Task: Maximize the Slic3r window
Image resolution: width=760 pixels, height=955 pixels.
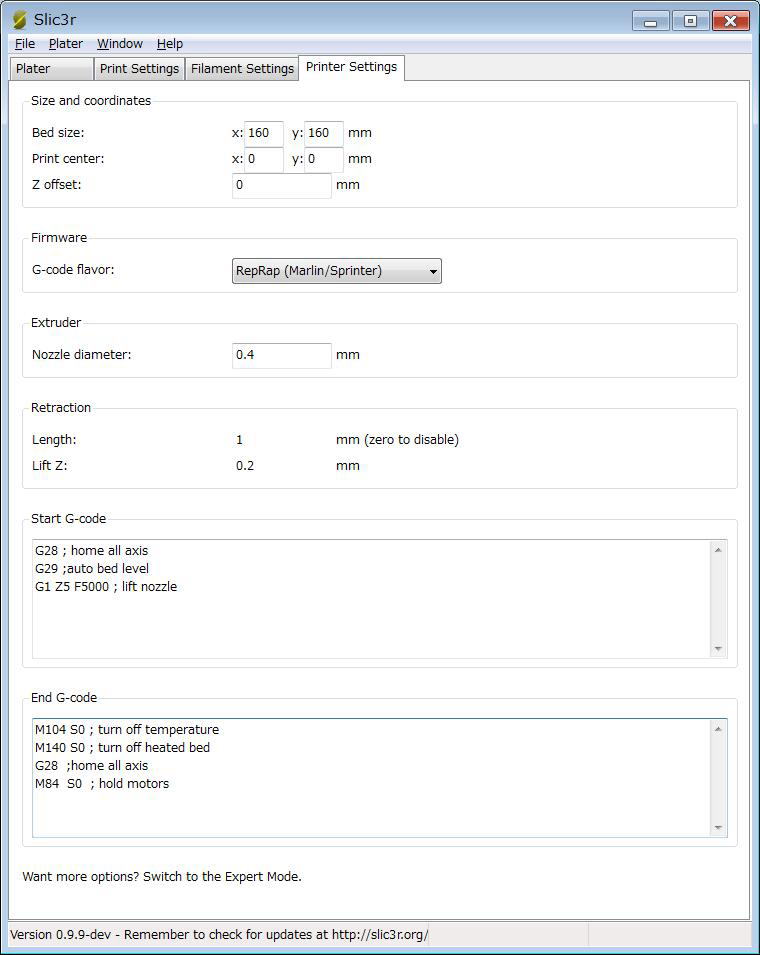Action: click(x=690, y=21)
